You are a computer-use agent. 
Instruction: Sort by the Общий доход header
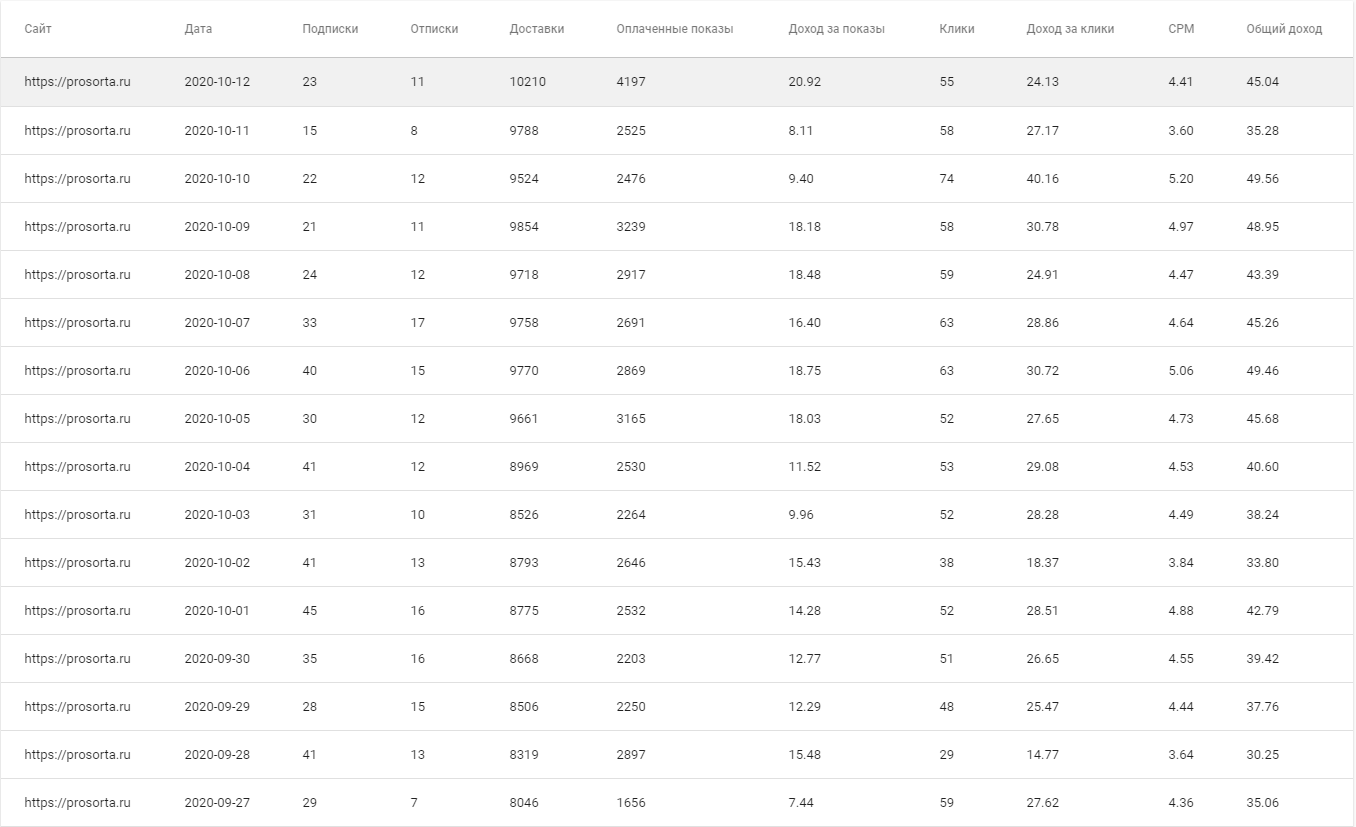coord(1284,29)
